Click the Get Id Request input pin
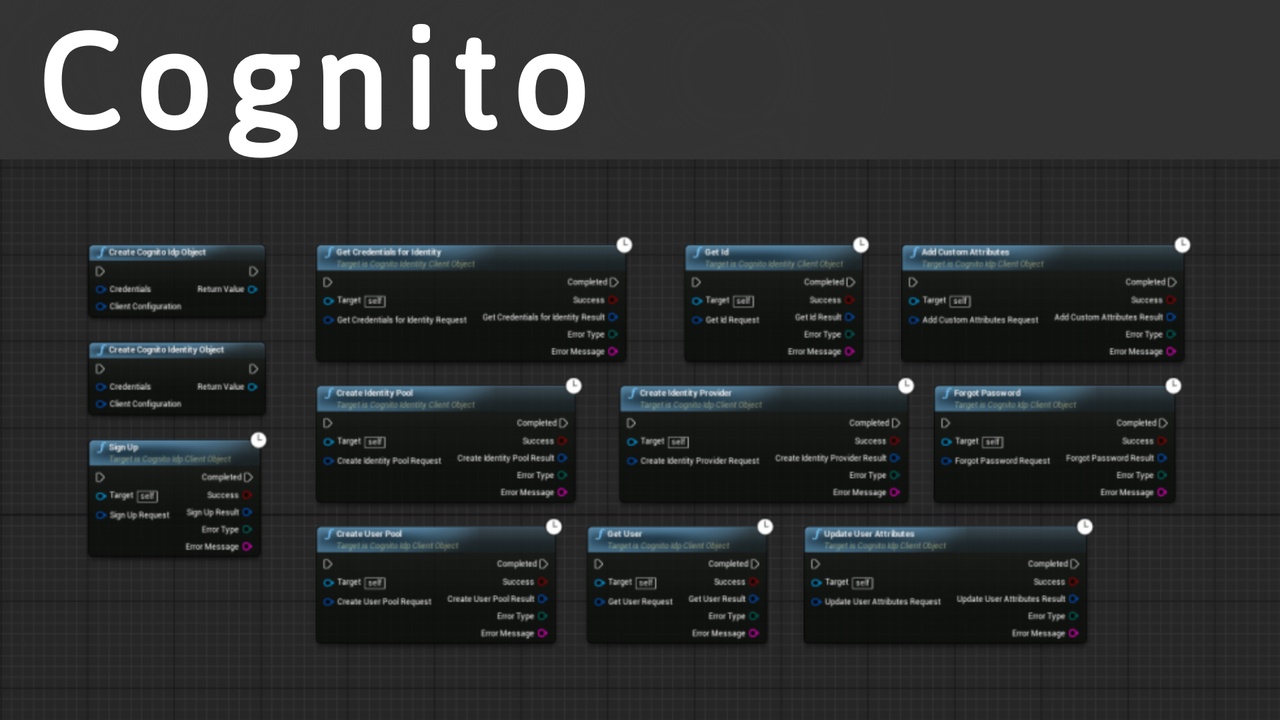The height and width of the screenshot is (720, 1280). pyautogui.click(x=697, y=320)
